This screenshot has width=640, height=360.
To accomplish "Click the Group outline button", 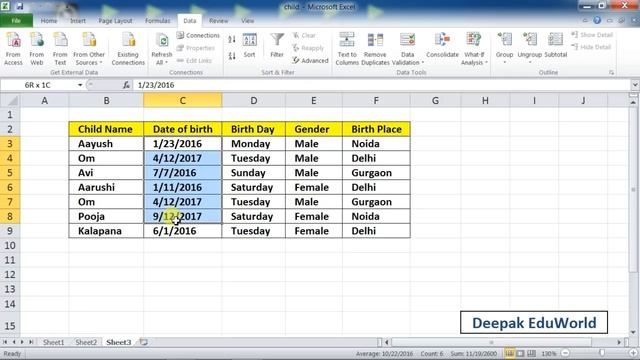I will click(504, 48).
